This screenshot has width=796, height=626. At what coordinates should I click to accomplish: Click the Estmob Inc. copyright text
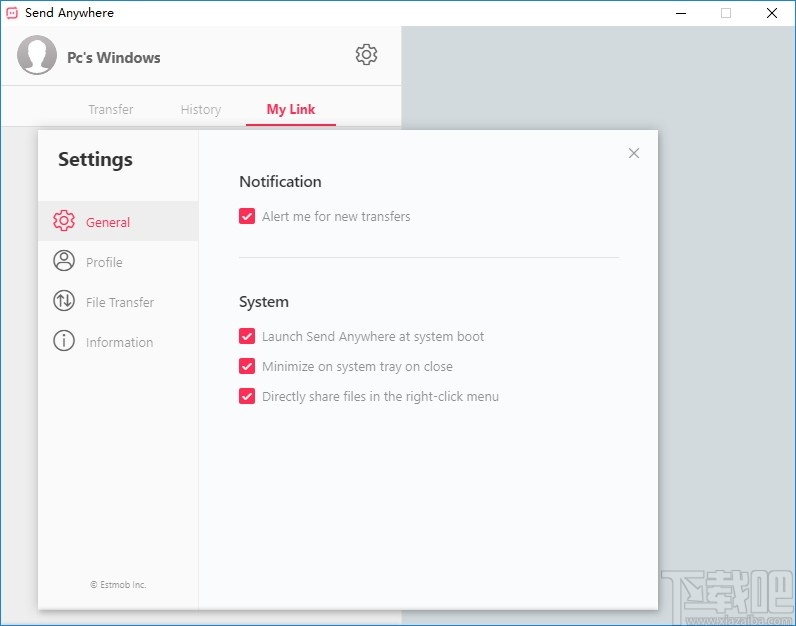pyautogui.click(x=118, y=584)
